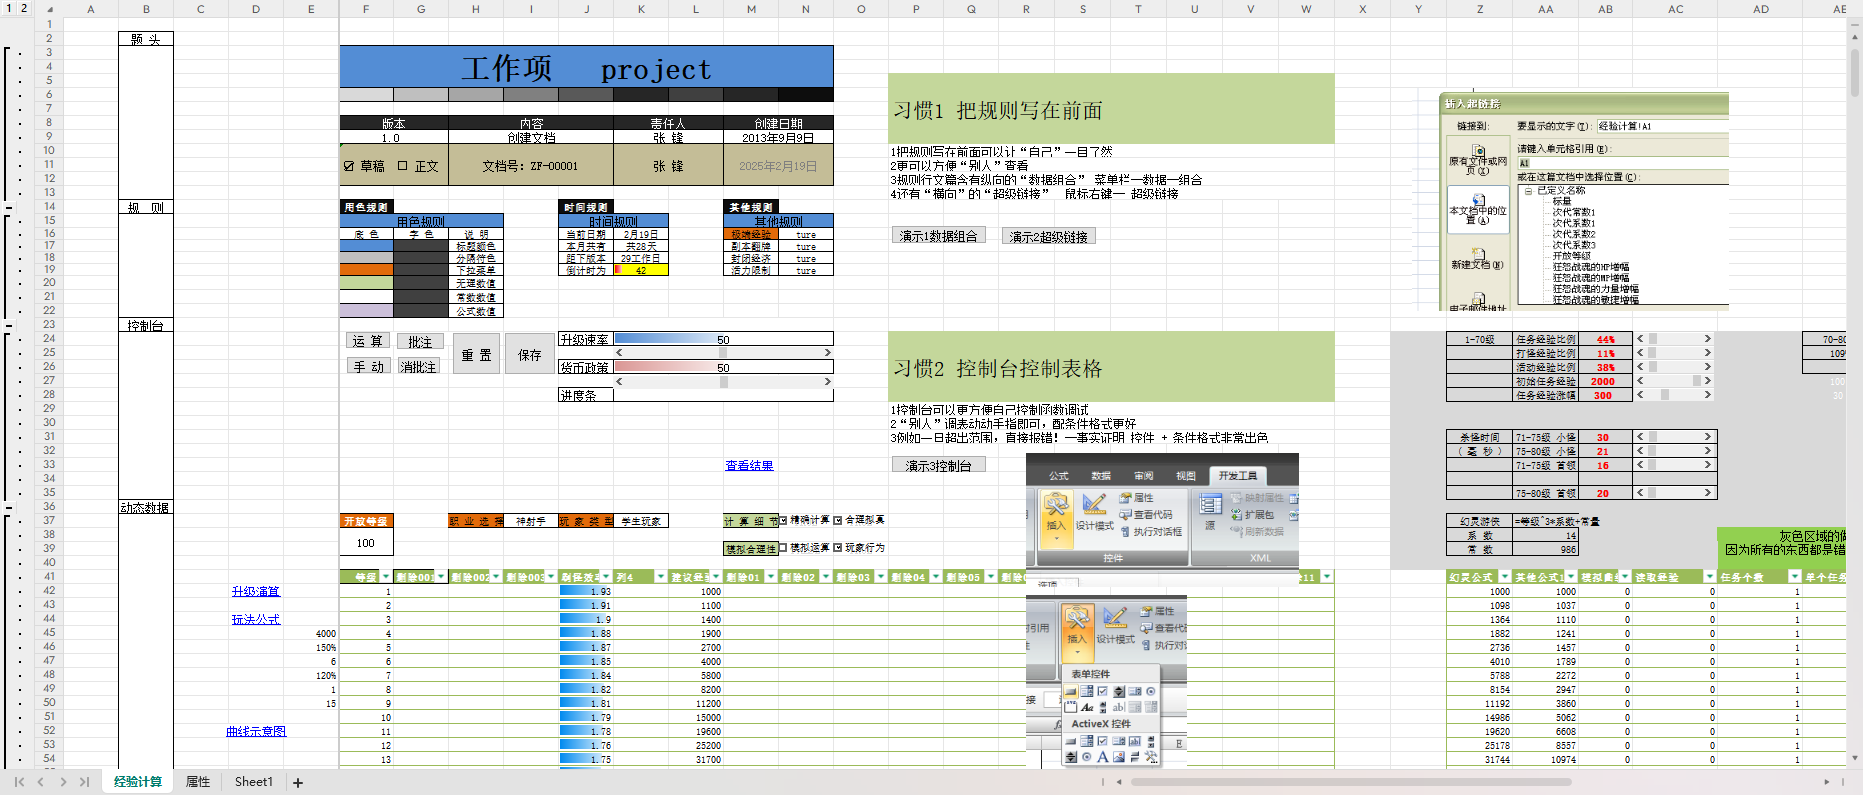Screen dimensions: 1863x795
Task: Go to previous sheet tab arrow
Action: tap(41, 782)
